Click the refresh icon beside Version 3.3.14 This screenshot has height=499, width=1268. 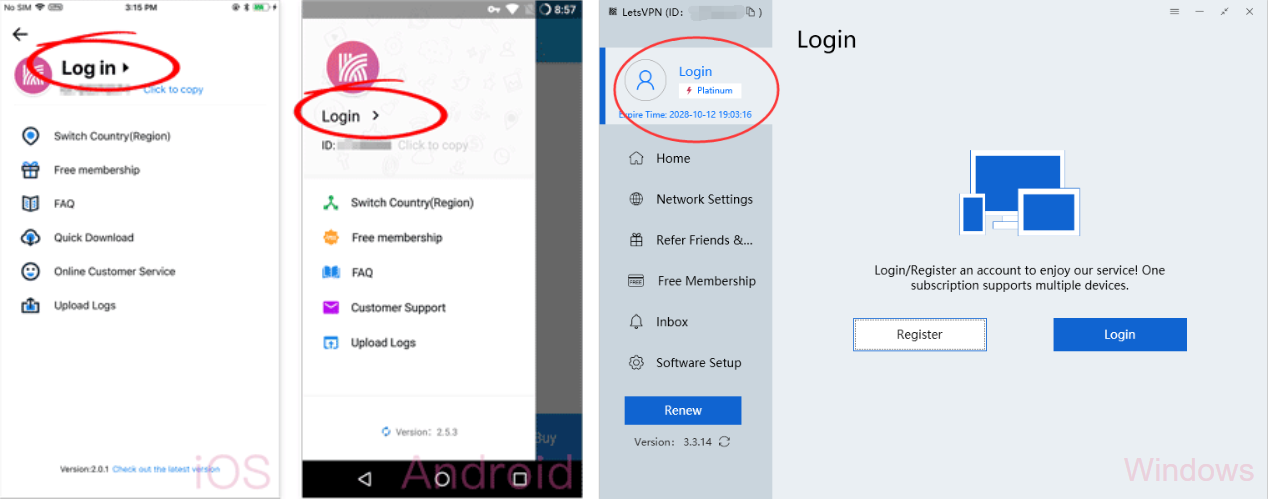point(724,441)
